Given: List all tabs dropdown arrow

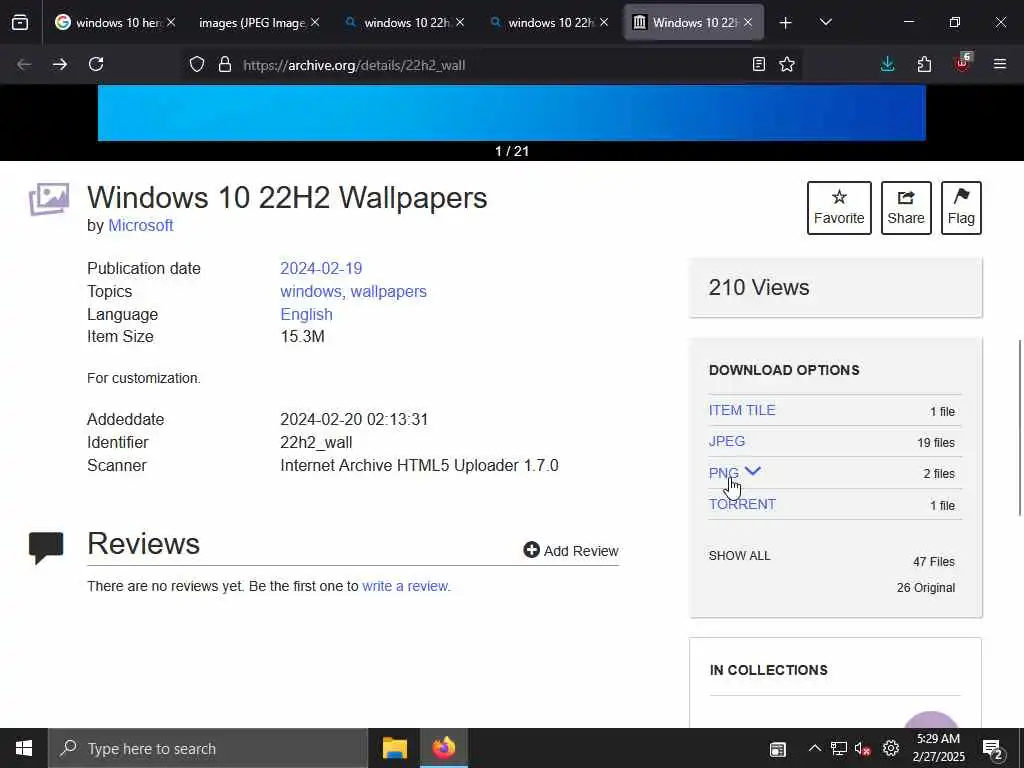Looking at the screenshot, I should click(825, 22).
